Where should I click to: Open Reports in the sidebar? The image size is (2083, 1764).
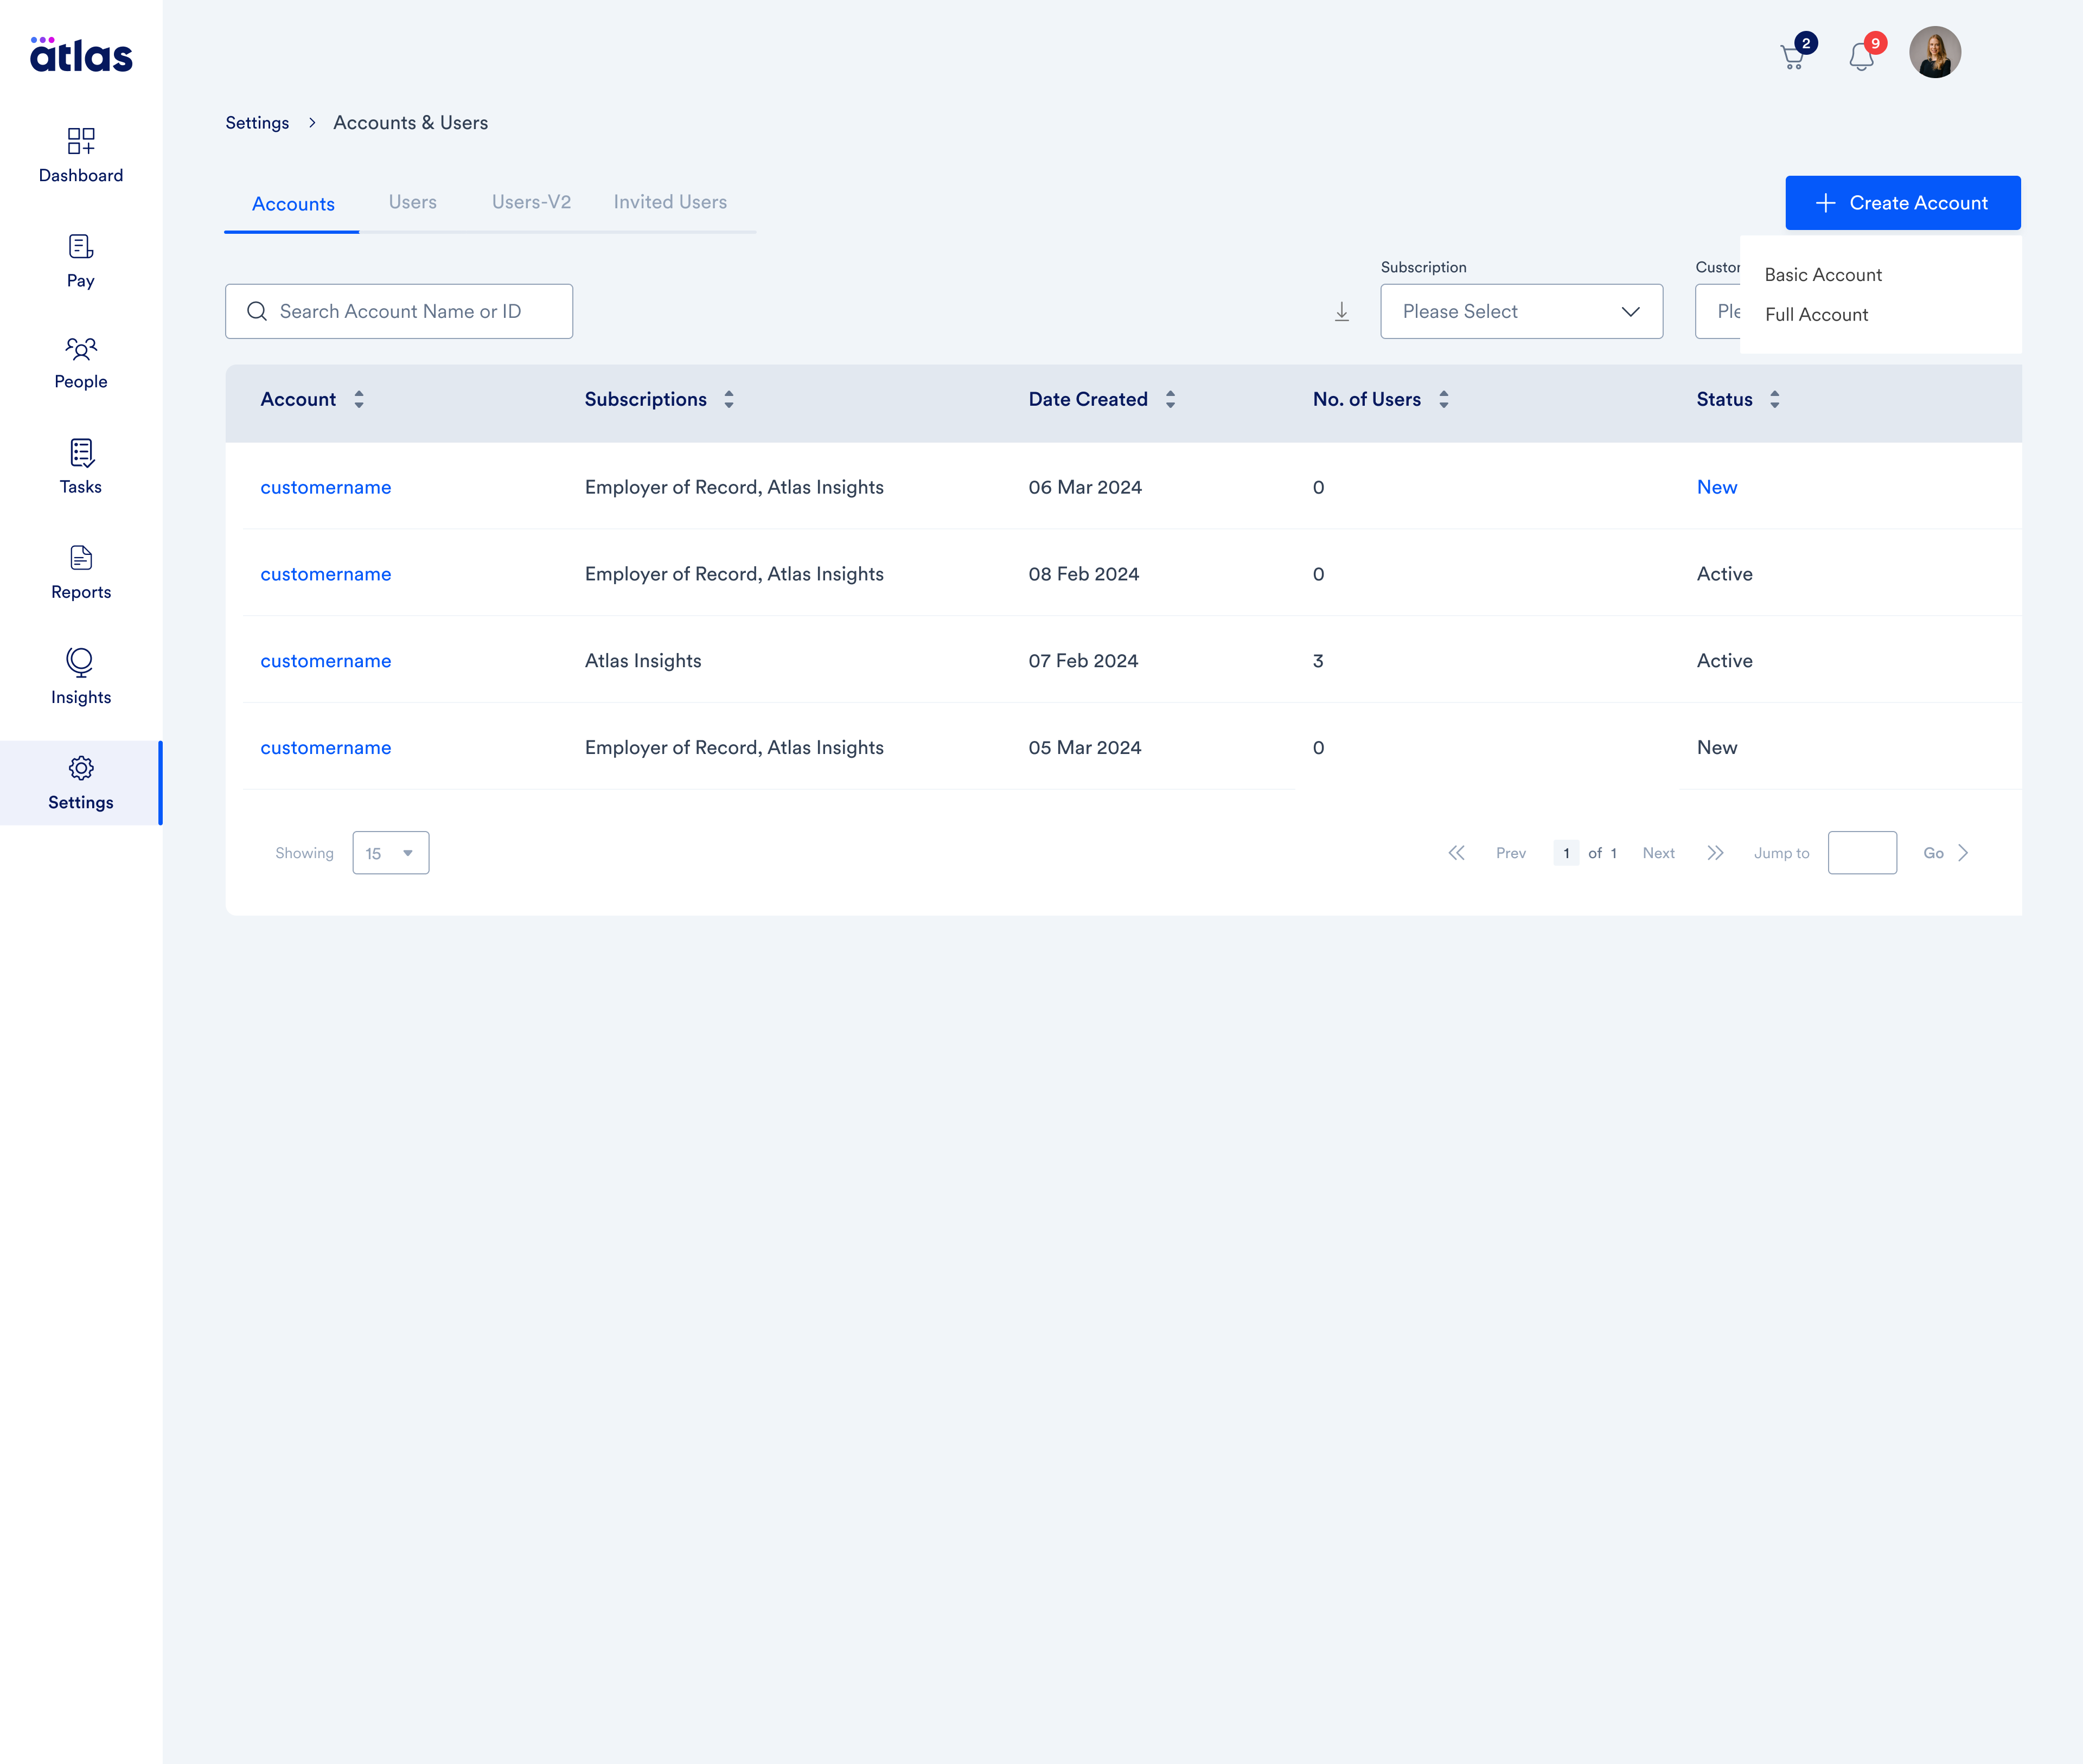[x=81, y=572]
